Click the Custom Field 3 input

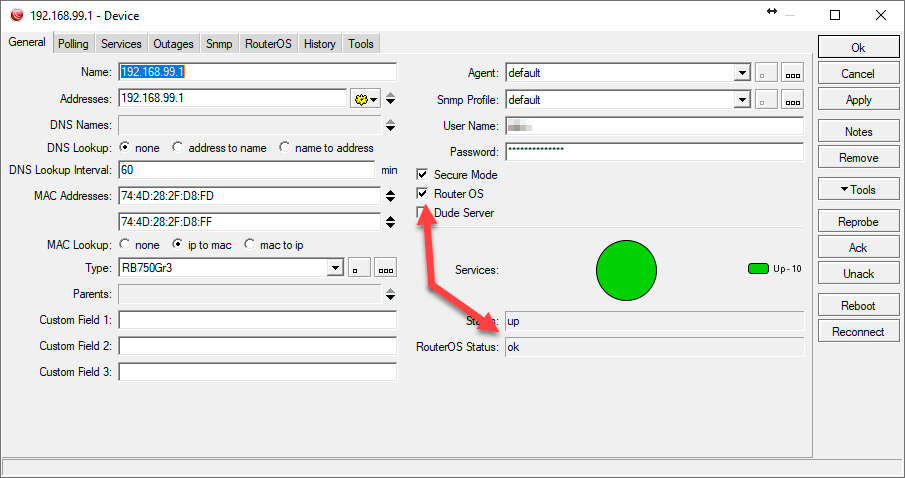(x=257, y=372)
